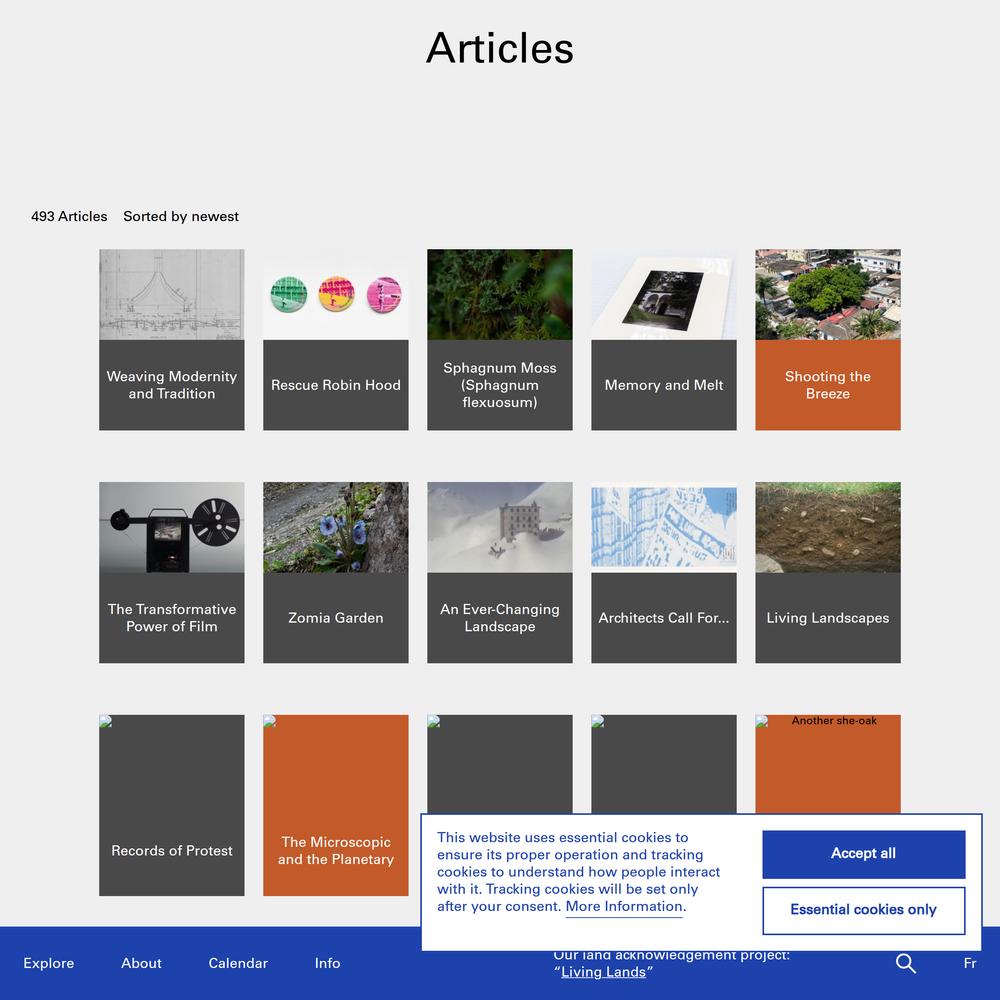Click the 493 Articles count label
1000x1000 pixels.
tap(69, 216)
